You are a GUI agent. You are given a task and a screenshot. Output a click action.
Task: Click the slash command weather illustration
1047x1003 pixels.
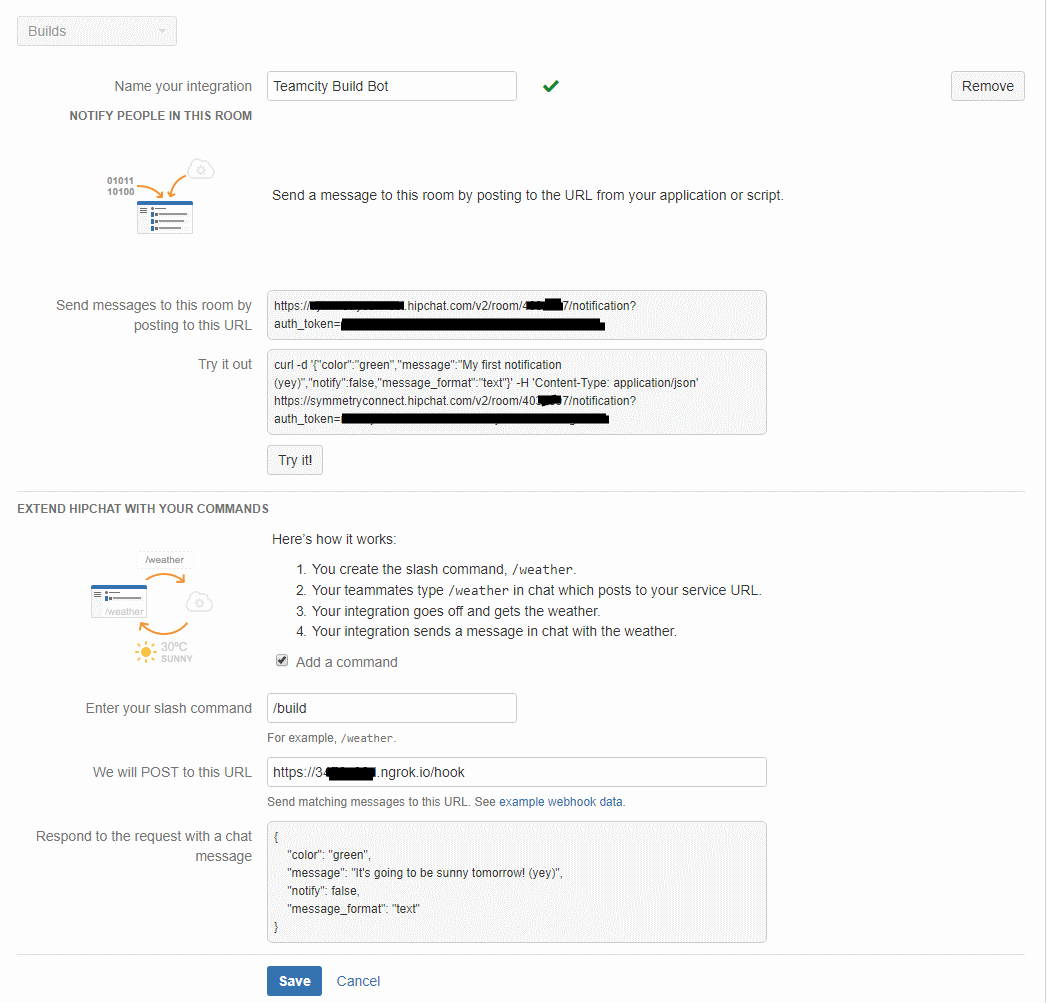152,607
